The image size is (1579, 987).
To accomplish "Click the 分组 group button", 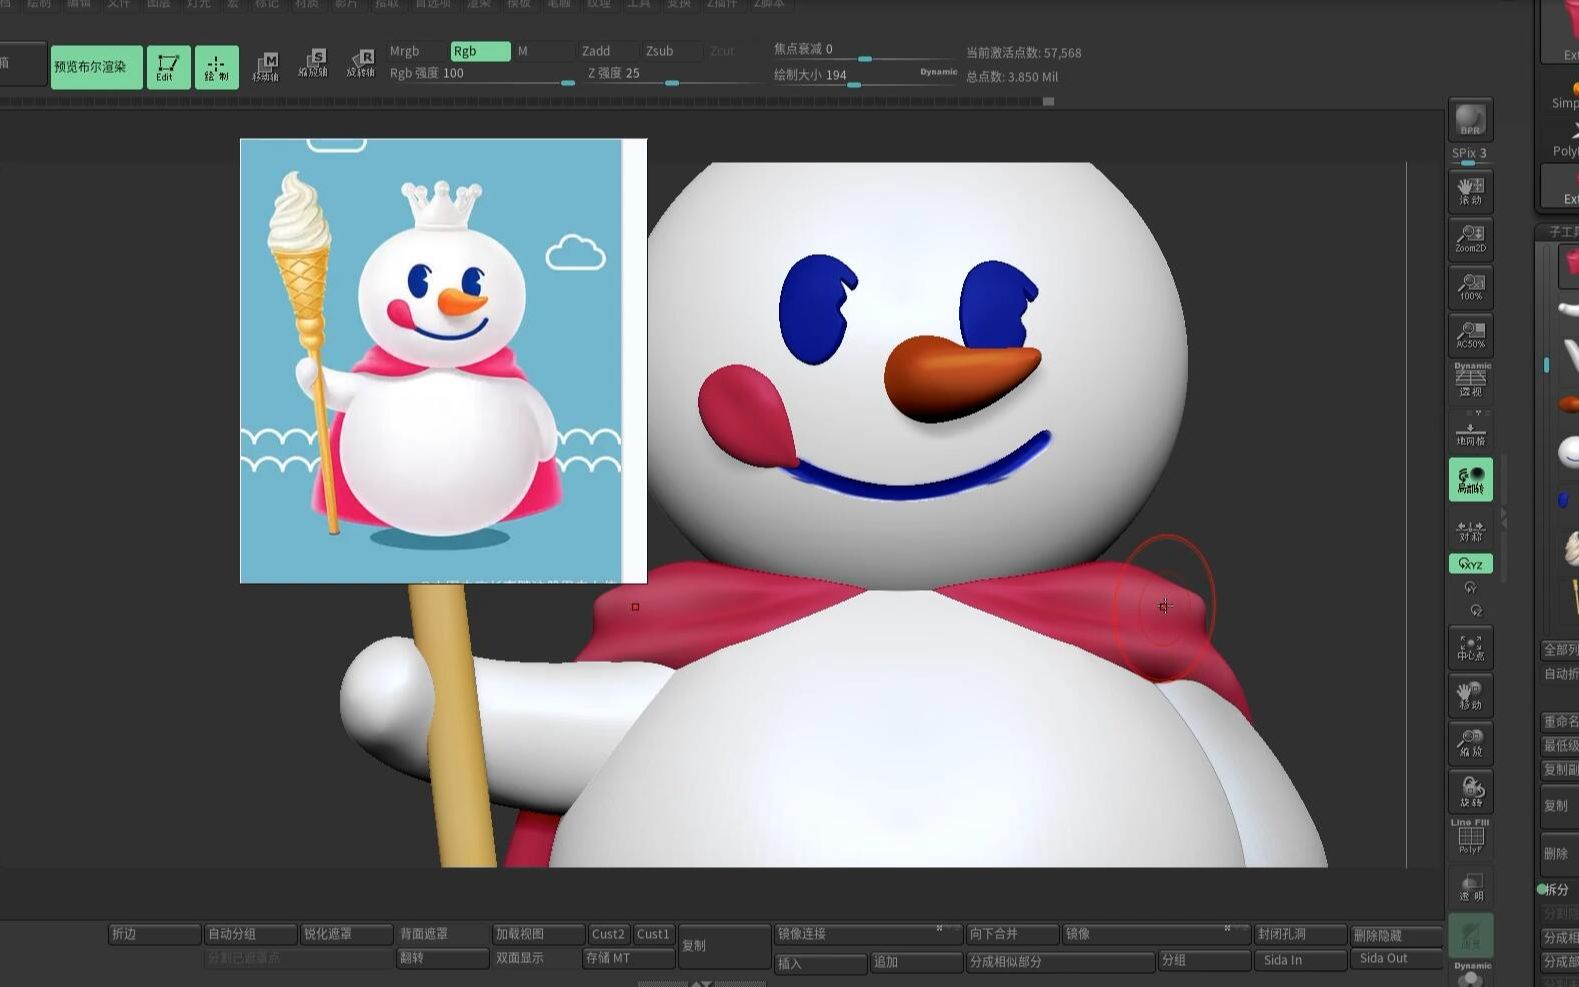I will (x=1204, y=960).
